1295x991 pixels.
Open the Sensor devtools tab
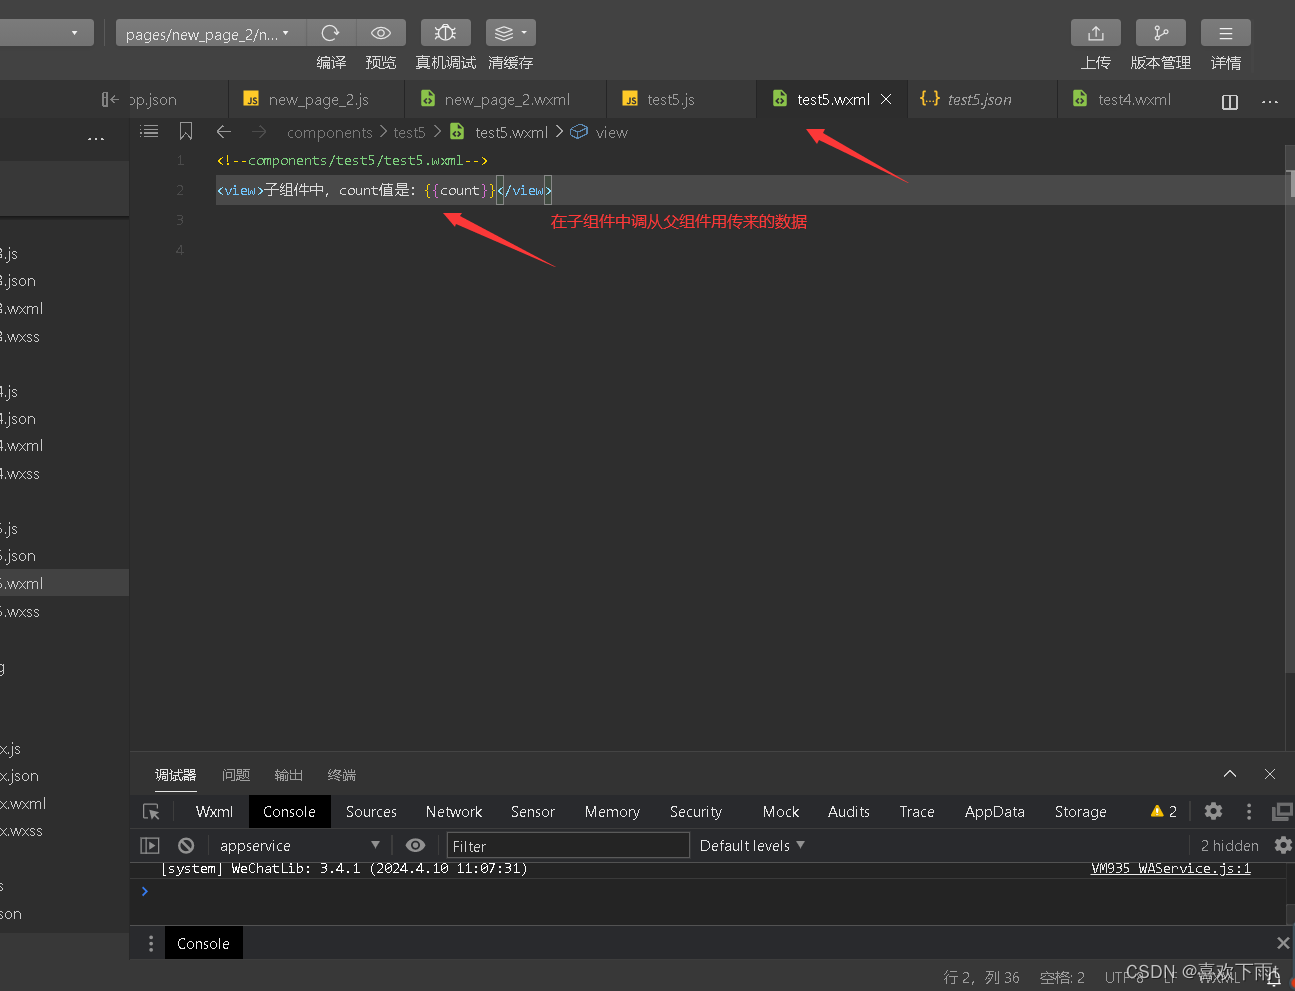coord(533,812)
